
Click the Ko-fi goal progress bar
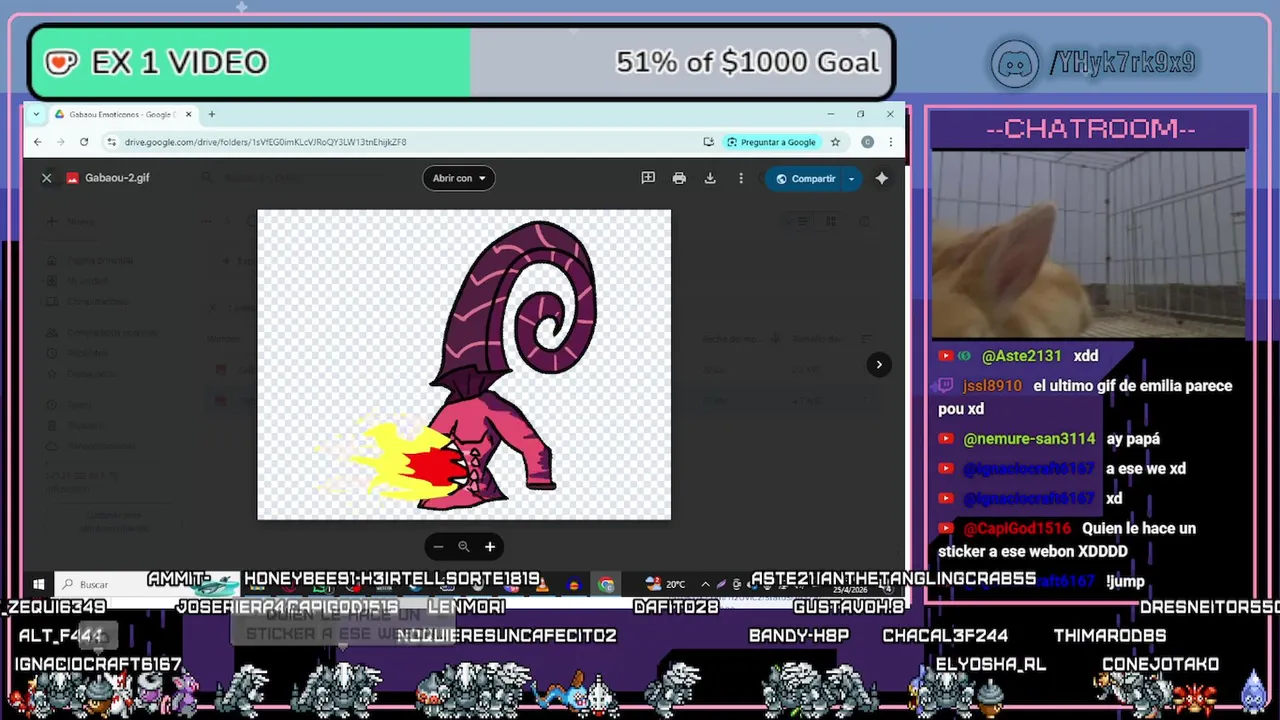tap(461, 62)
